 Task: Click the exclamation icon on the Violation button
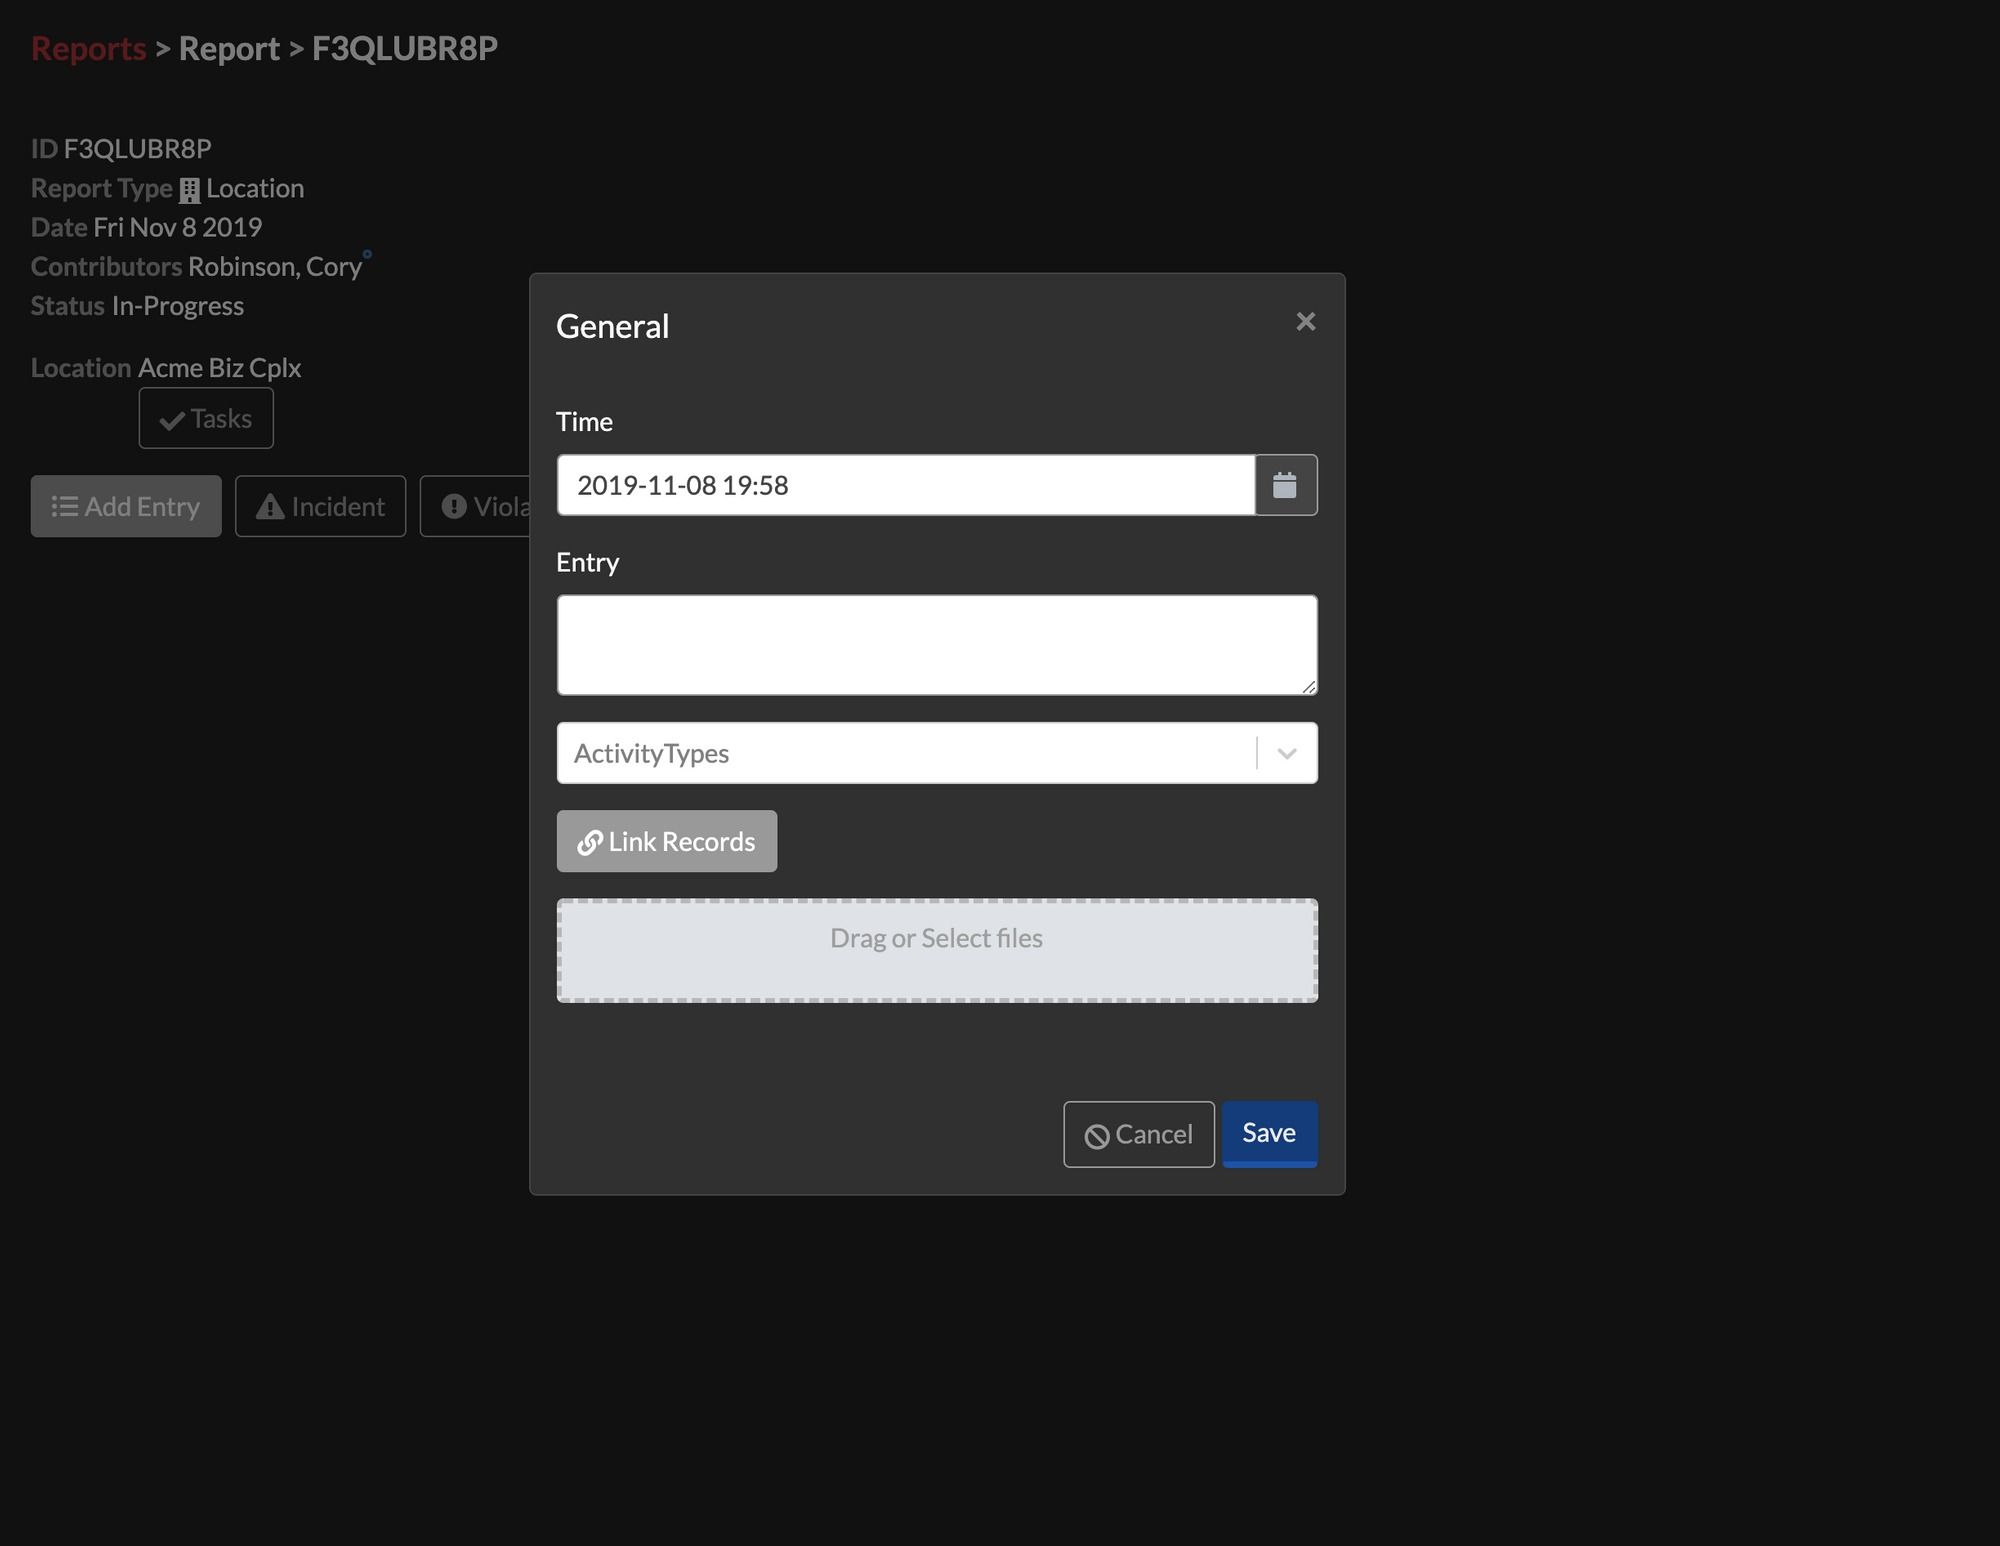point(452,506)
